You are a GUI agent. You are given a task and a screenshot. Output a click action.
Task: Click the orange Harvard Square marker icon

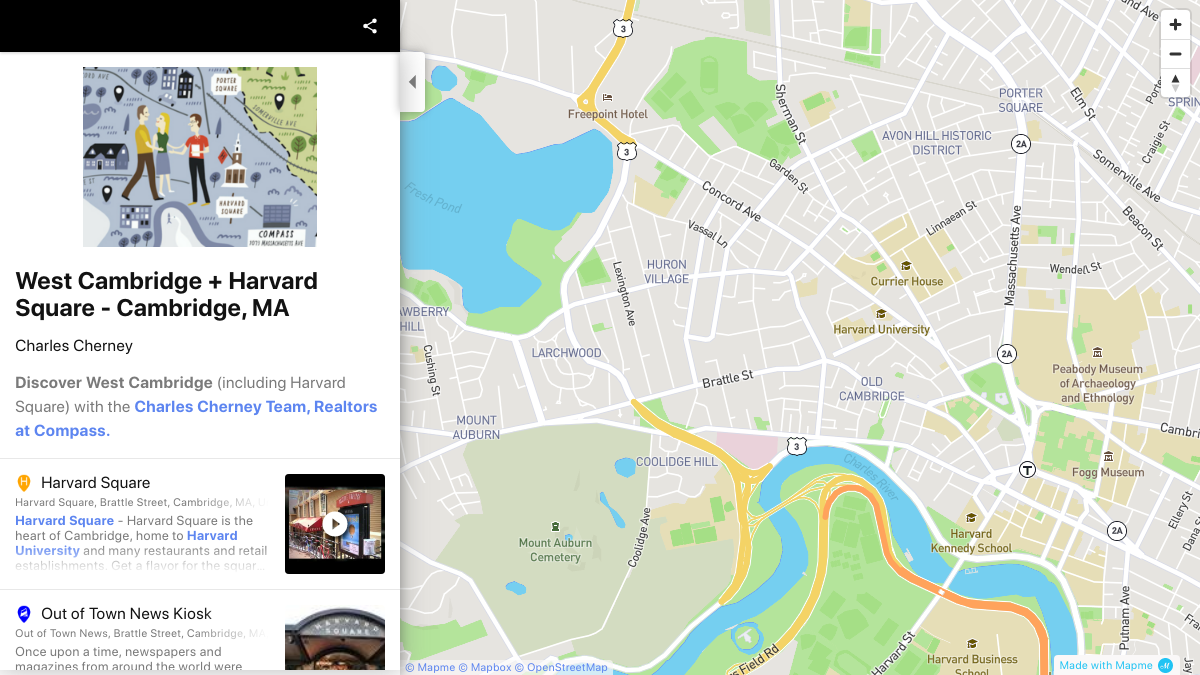coord(24,483)
